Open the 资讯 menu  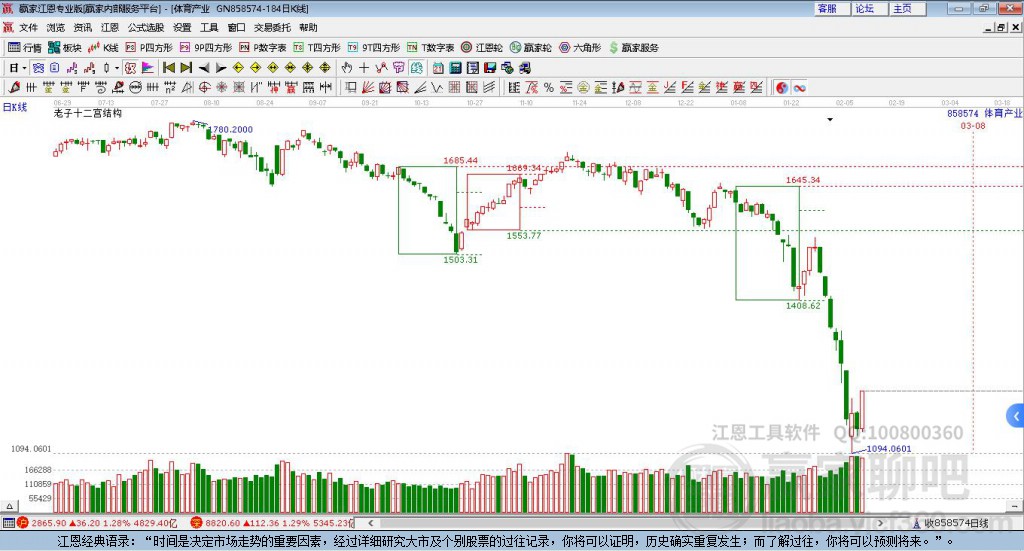point(83,27)
